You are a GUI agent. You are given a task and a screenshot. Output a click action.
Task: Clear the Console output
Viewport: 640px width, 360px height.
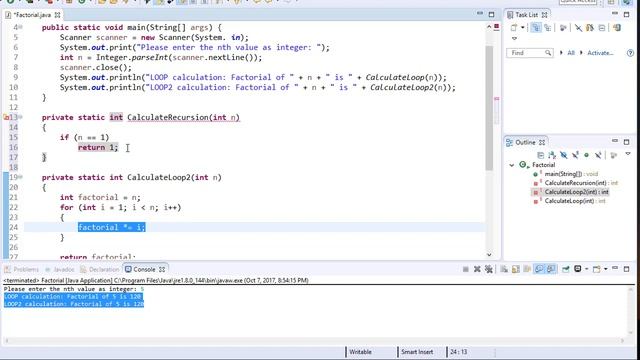(504, 269)
